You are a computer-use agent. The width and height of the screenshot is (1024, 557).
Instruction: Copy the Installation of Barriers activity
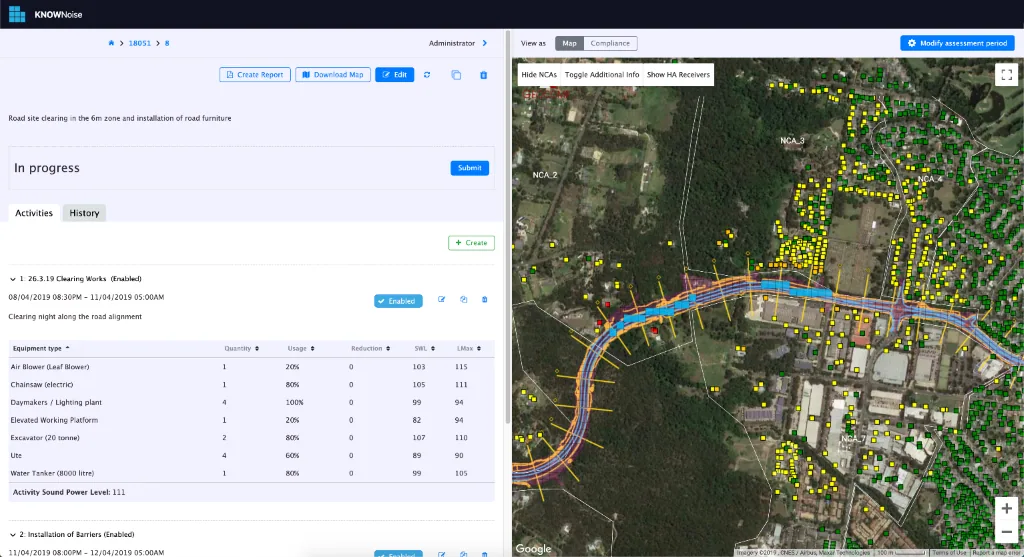[x=464, y=554]
